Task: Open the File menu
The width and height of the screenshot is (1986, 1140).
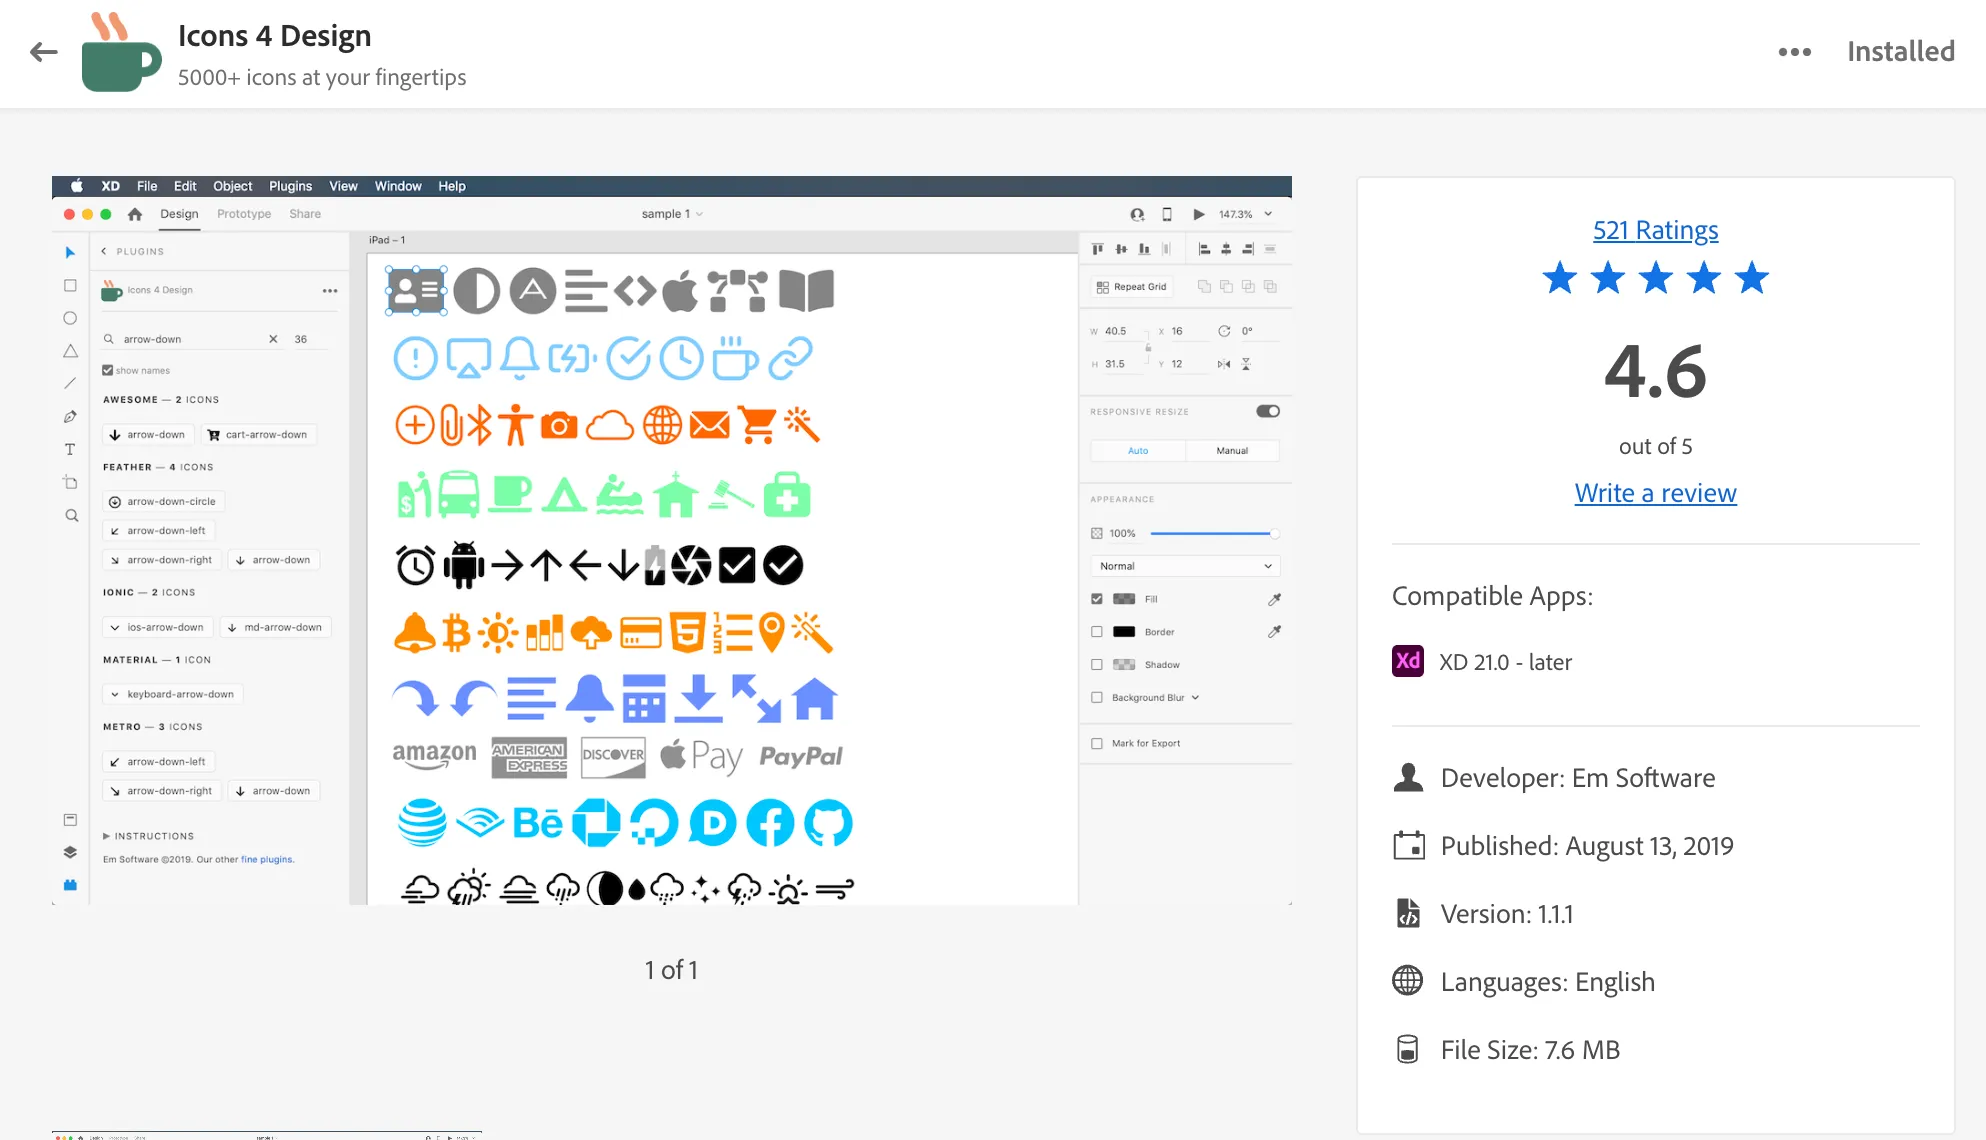Action: tap(147, 186)
